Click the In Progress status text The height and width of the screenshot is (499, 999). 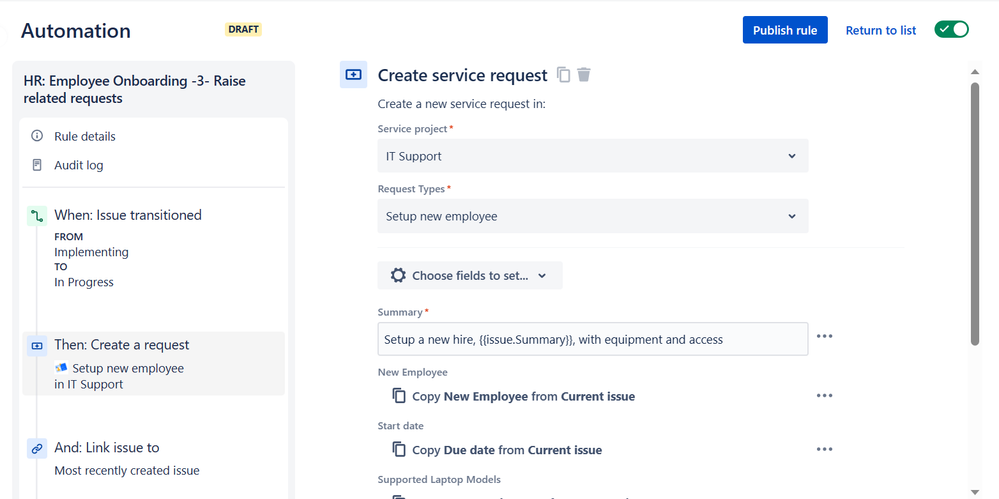click(83, 282)
